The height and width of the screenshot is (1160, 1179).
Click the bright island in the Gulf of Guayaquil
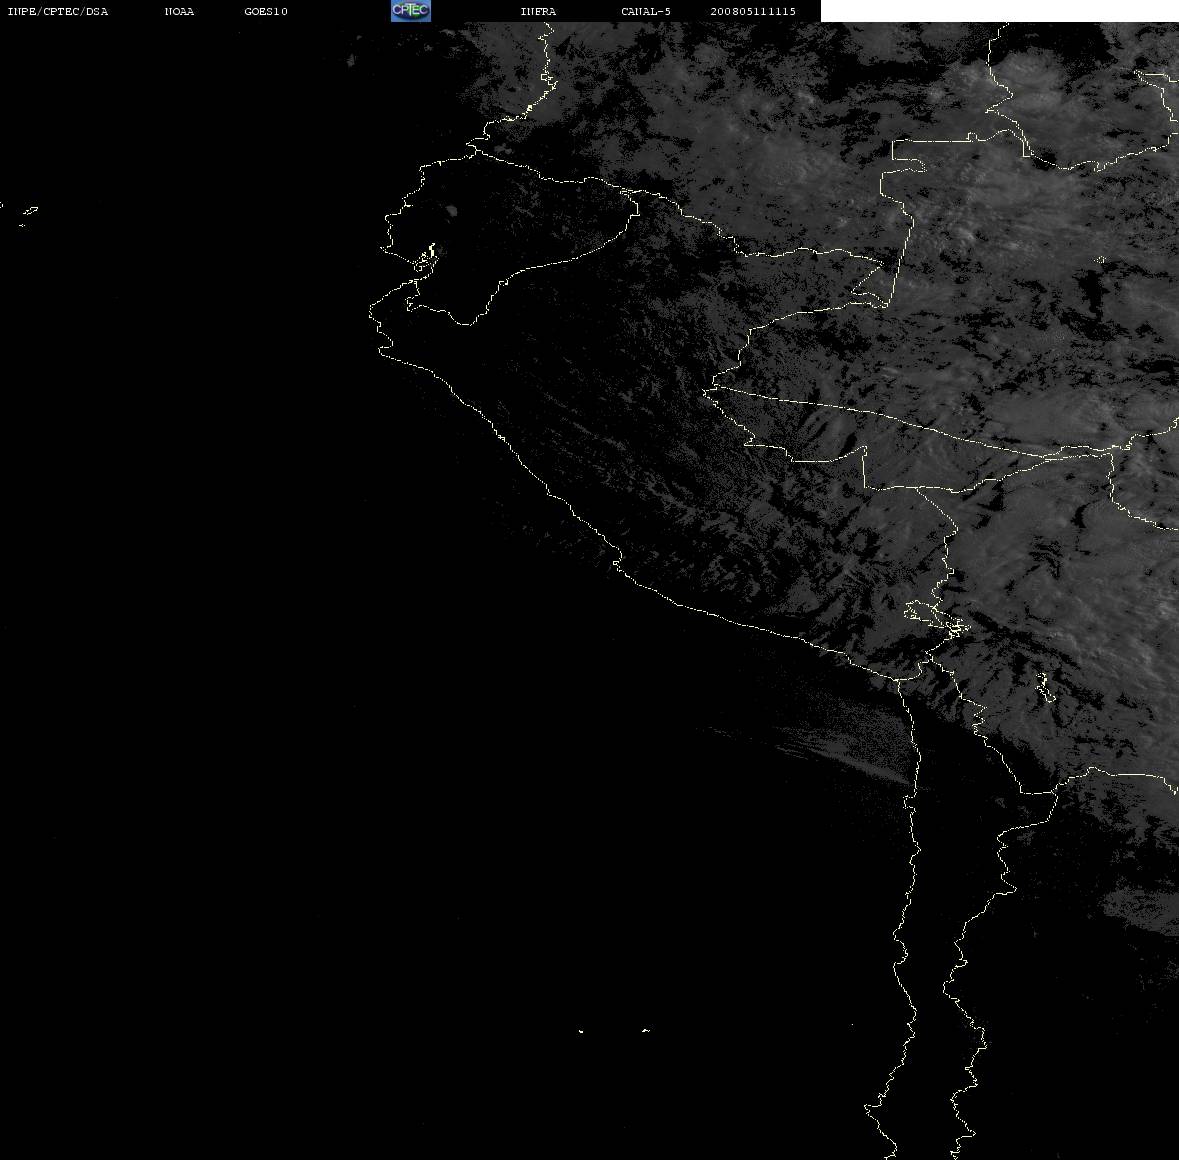tap(426, 258)
